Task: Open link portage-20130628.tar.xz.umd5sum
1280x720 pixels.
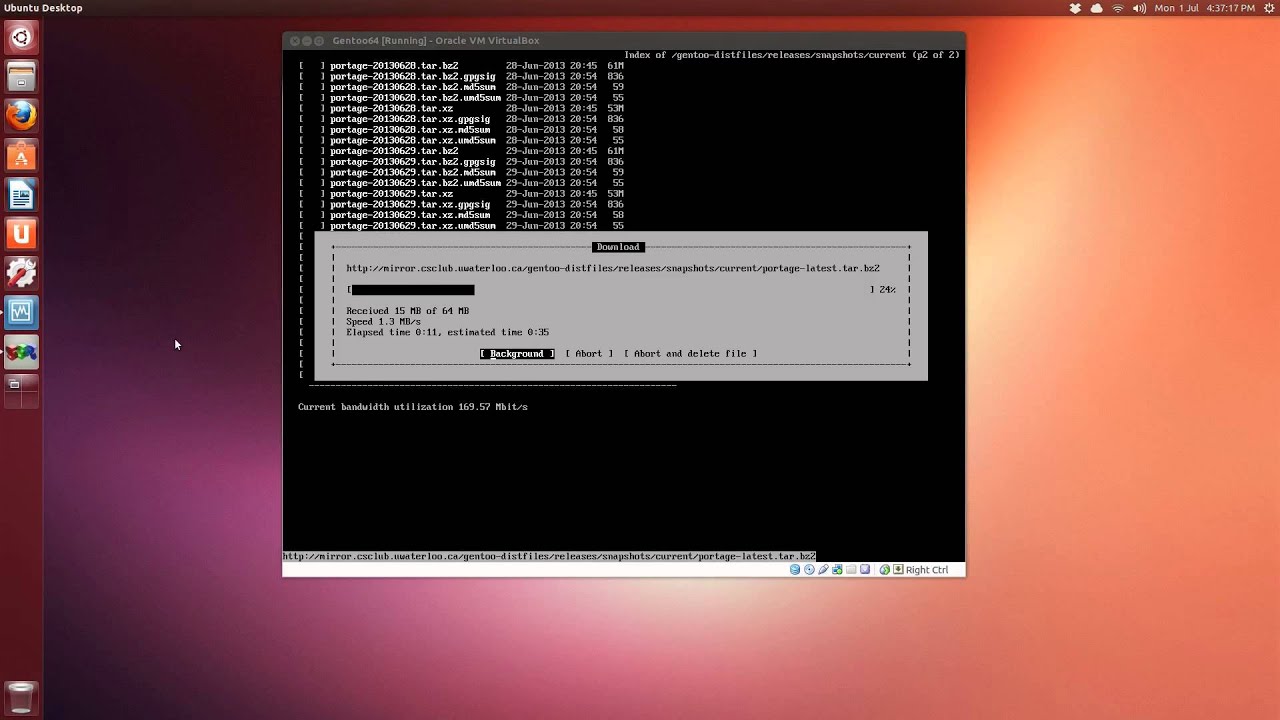Action: pyautogui.click(x=412, y=140)
